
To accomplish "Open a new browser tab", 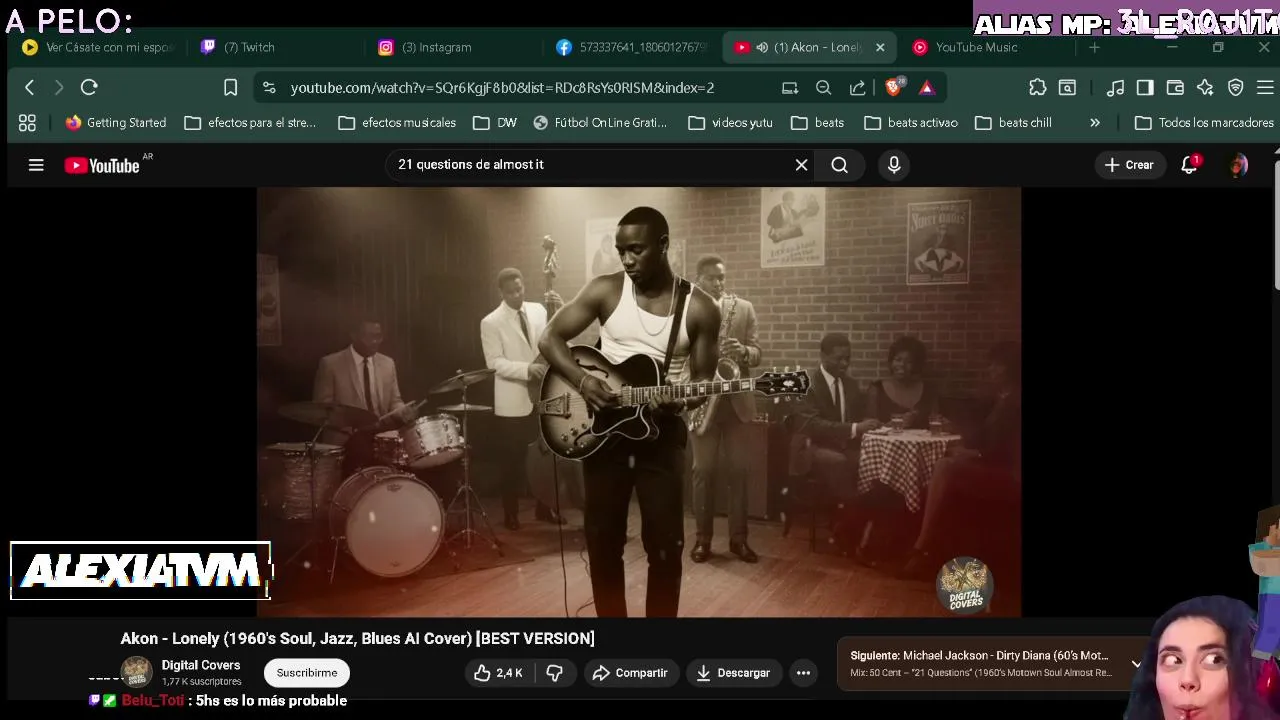I will coord(1094,47).
